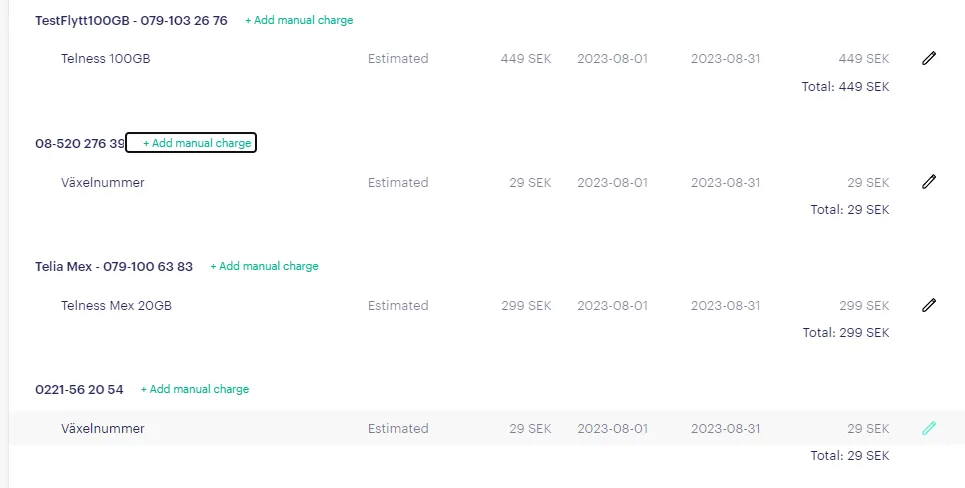Click the Telness Mex 20GB product name

[116, 305]
